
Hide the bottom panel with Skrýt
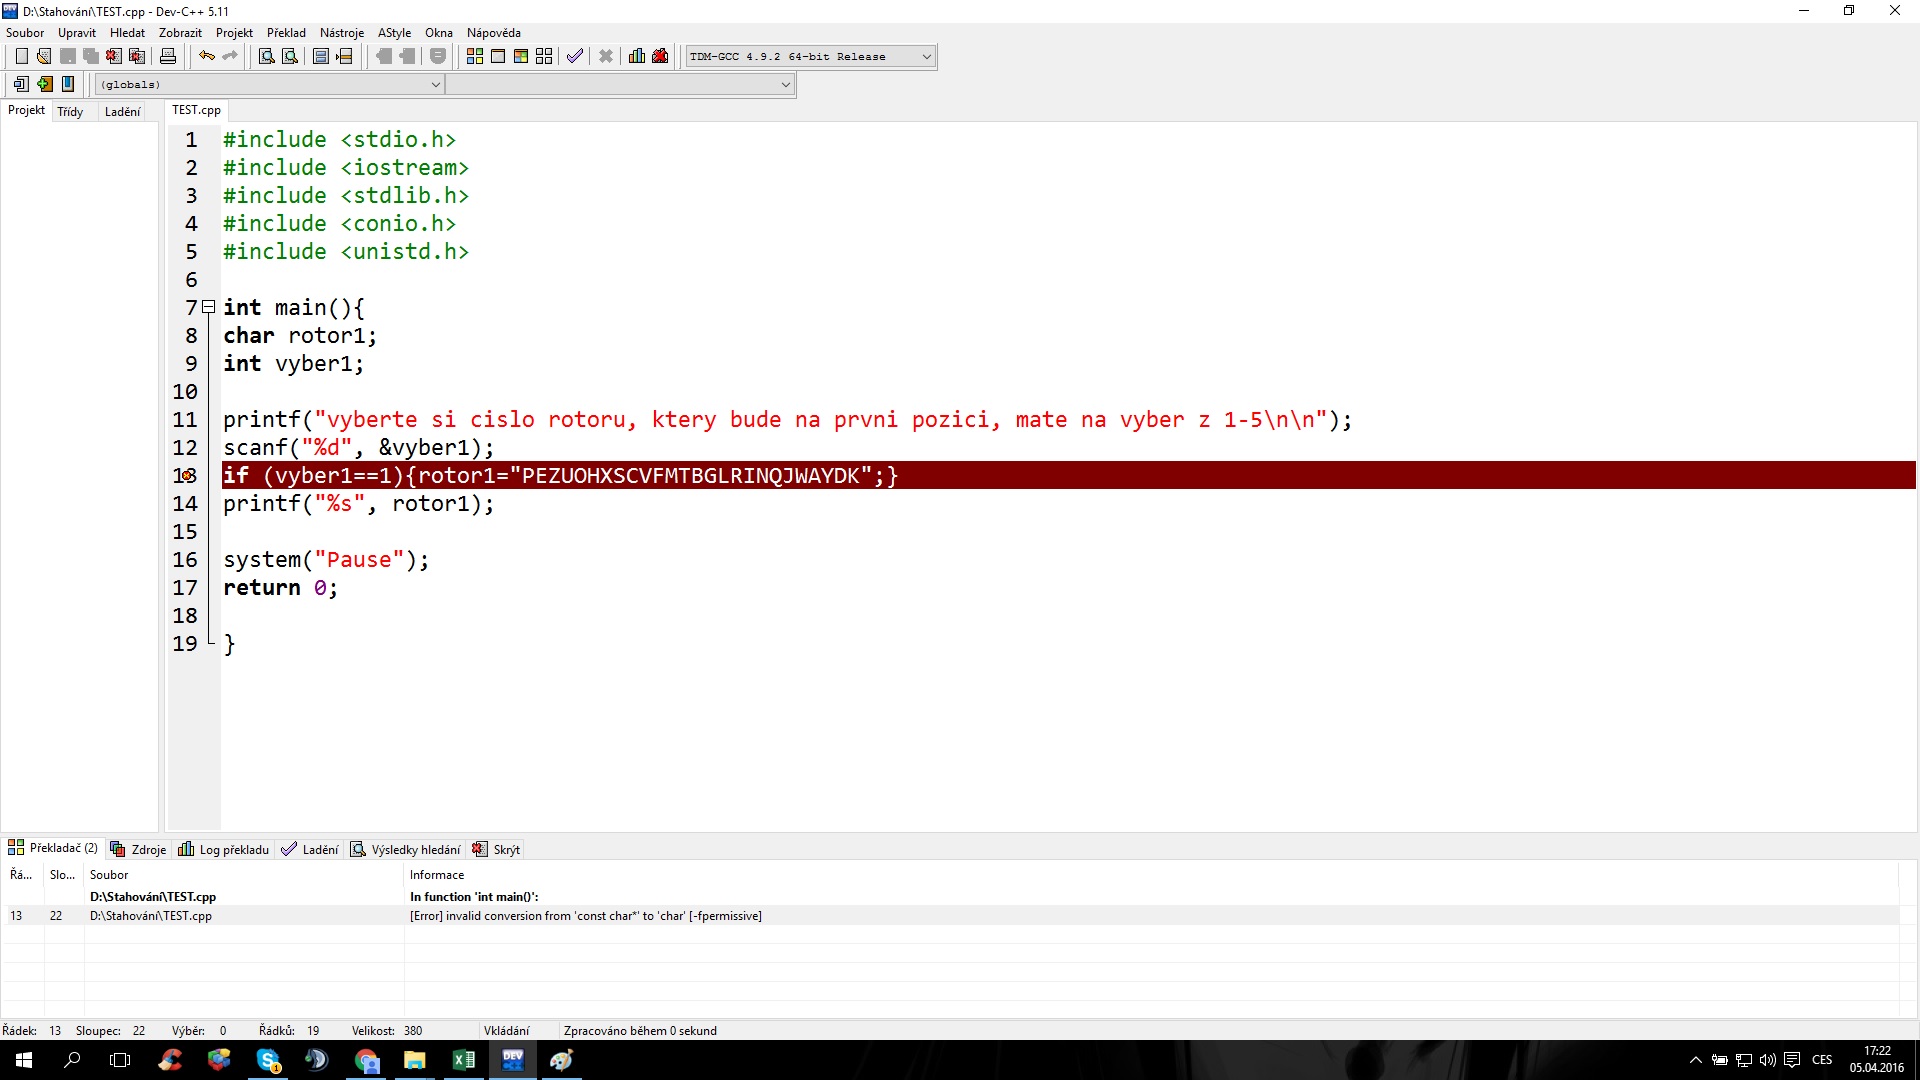497,850
